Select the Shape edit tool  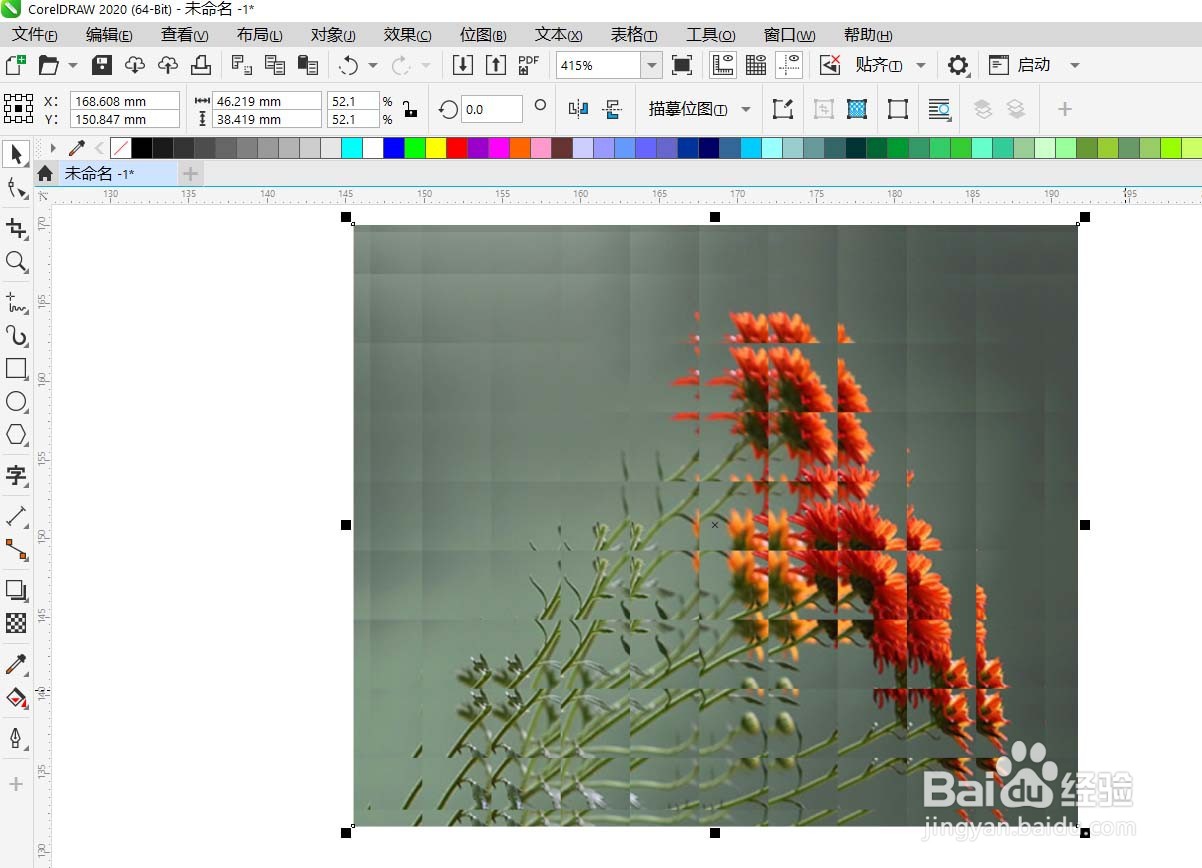pos(16,188)
